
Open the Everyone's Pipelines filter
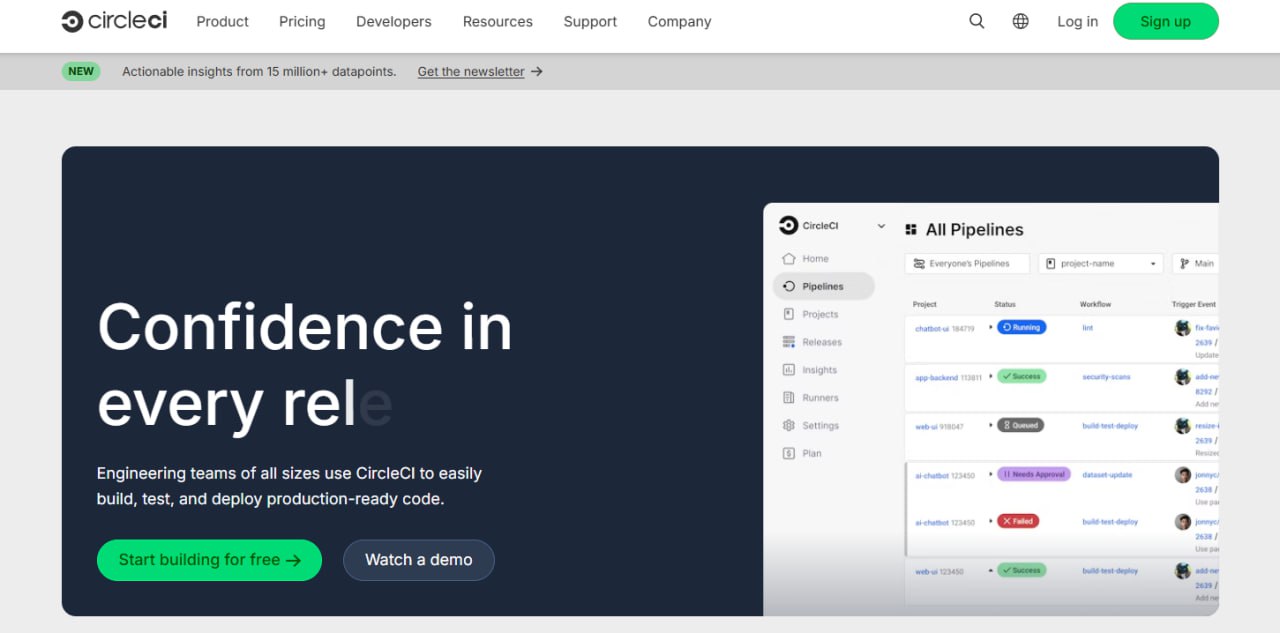[x=967, y=264]
